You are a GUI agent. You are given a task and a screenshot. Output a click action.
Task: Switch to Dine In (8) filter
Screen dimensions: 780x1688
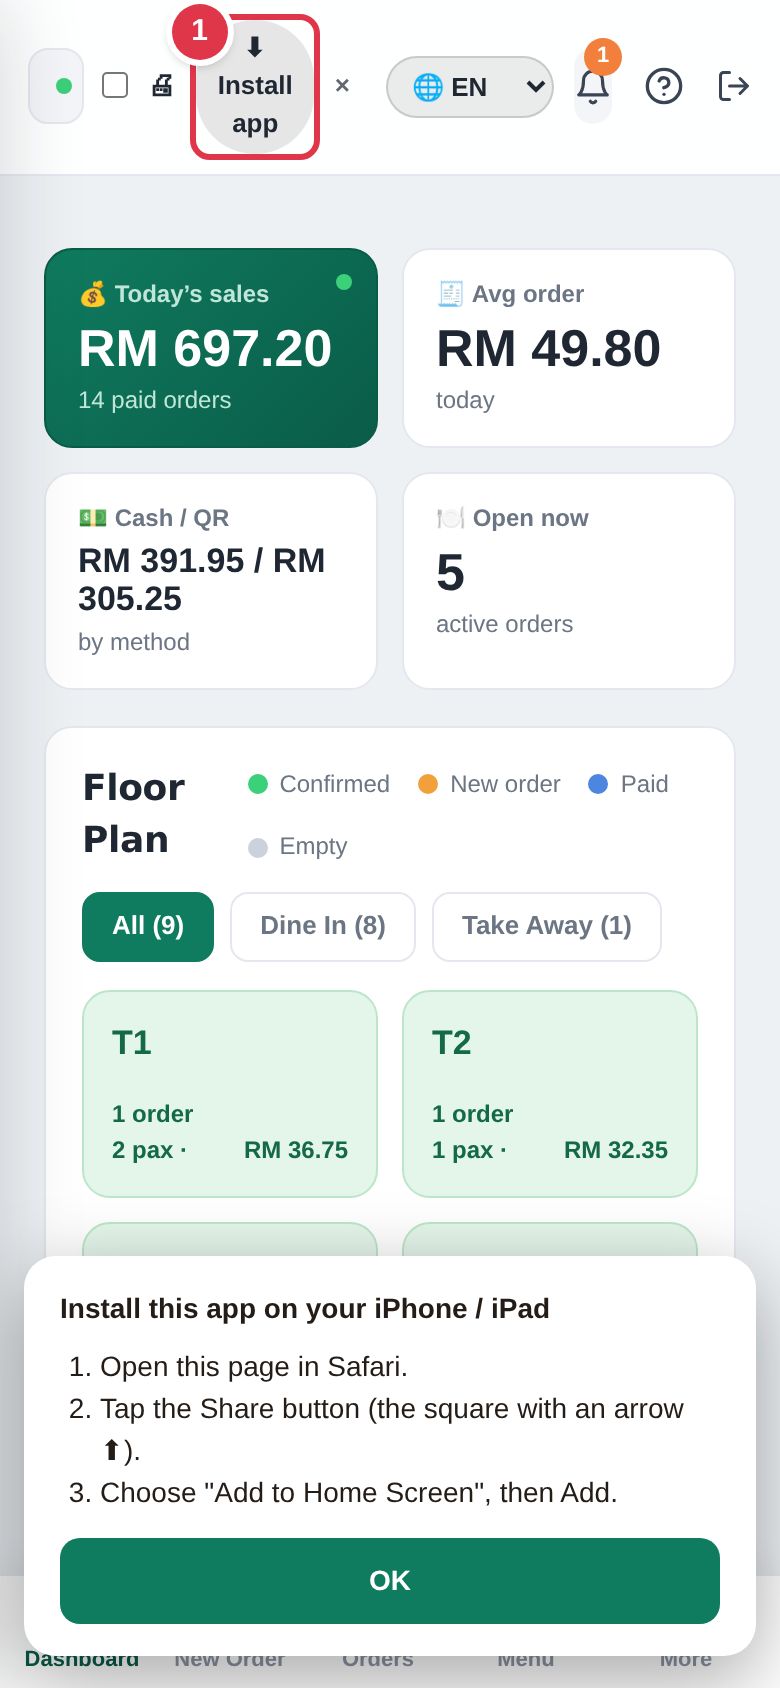(x=323, y=927)
